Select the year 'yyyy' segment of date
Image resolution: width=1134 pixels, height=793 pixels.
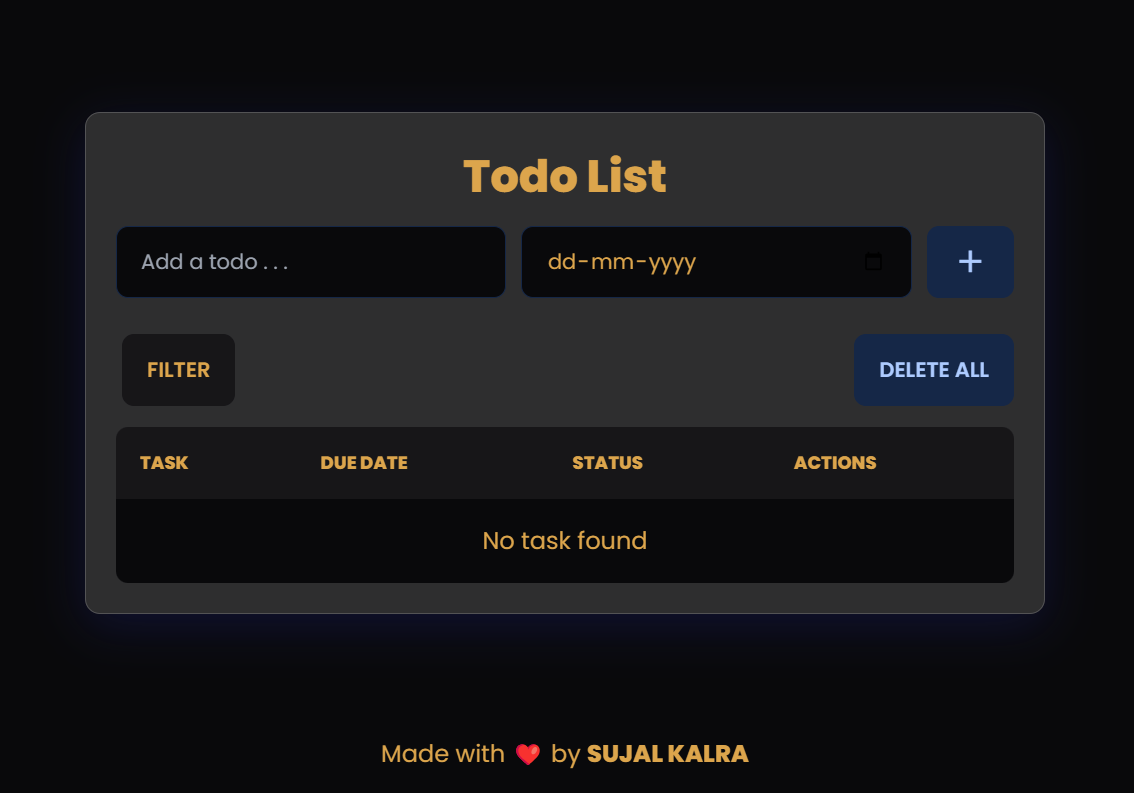672,262
